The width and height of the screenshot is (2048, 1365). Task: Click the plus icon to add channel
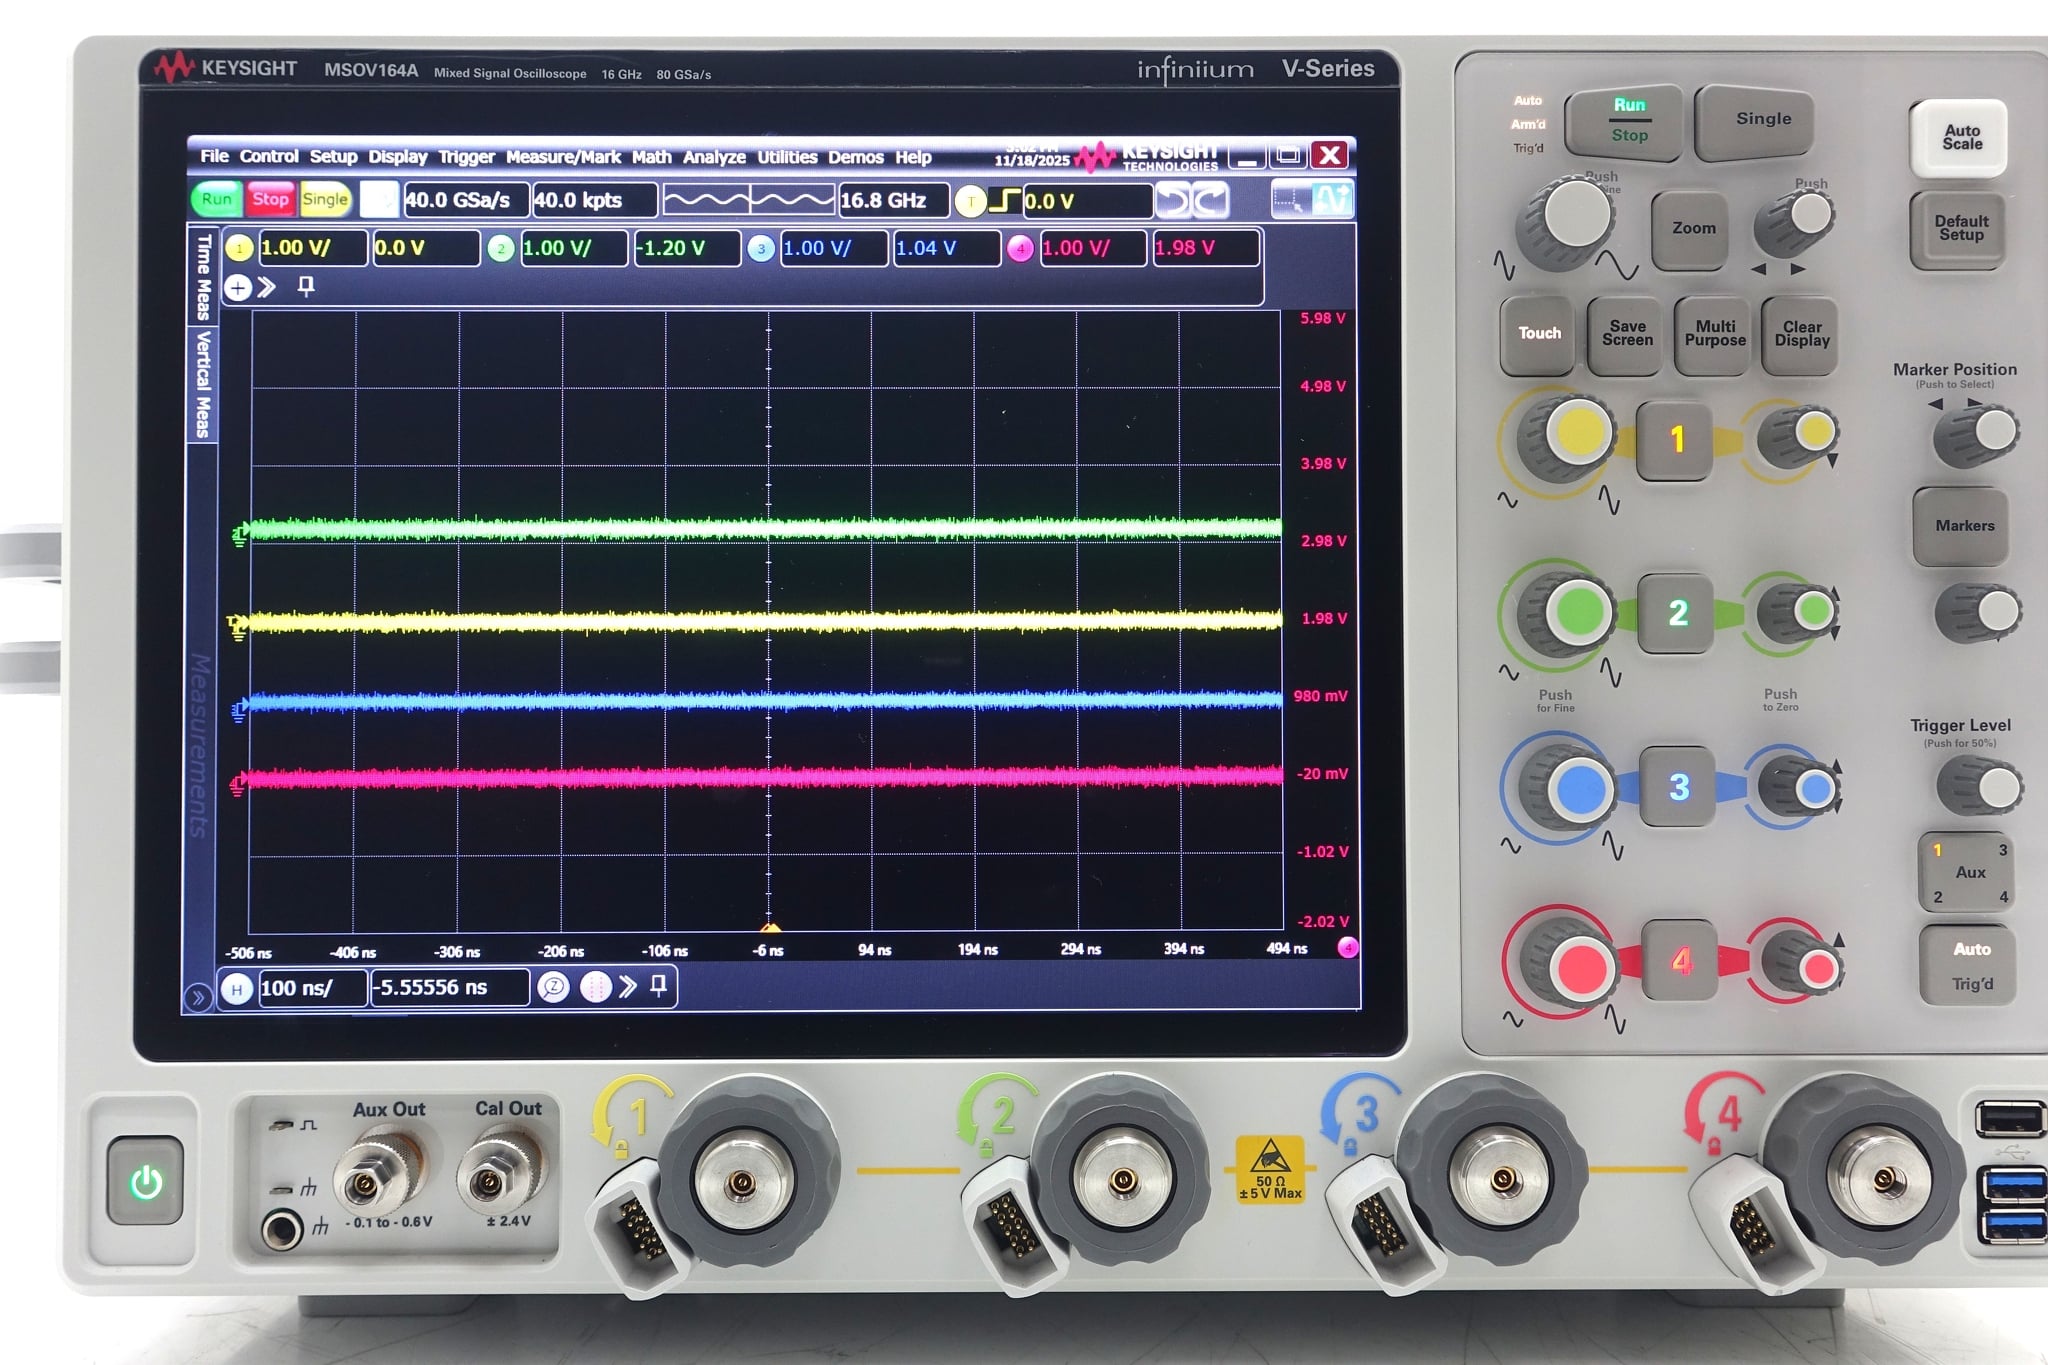[238, 288]
